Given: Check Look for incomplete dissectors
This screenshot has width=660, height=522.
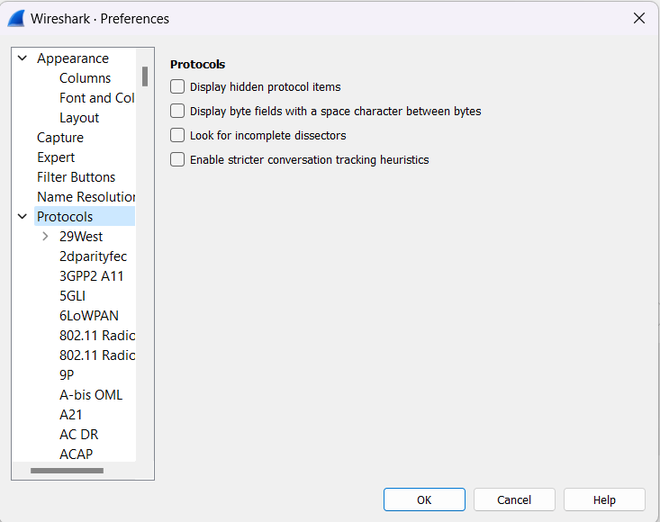Looking at the screenshot, I should pyautogui.click(x=177, y=136).
